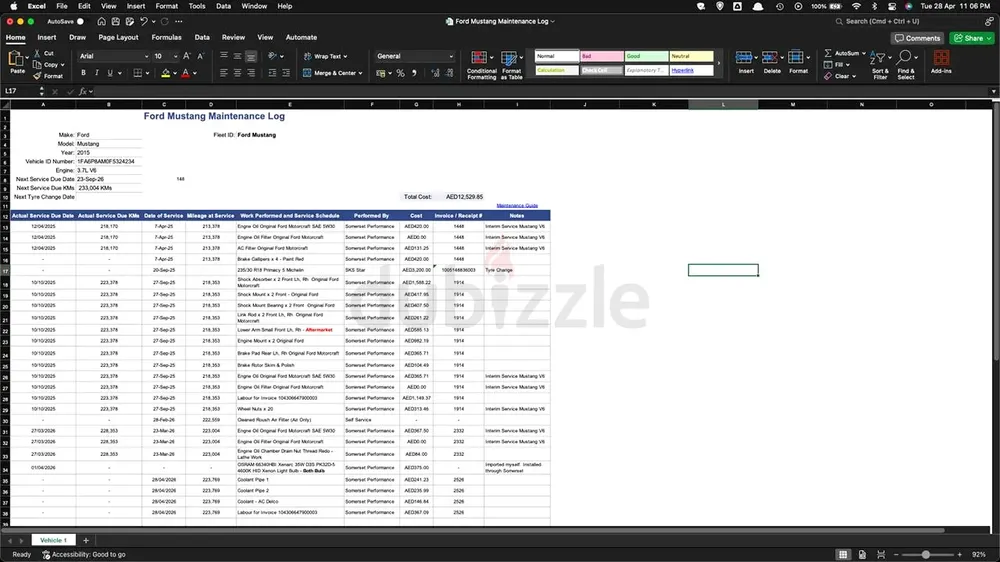This screenshot has height=562, width=1000.
Task: Open the Copy dropdown arrow
Action: 62,64
